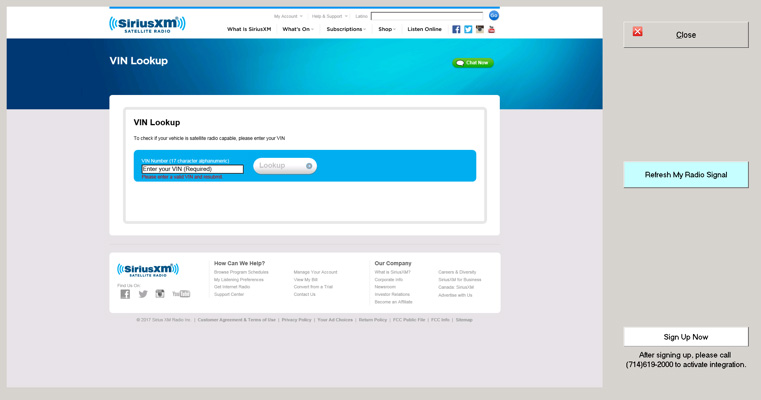Screen dimensions: 761x400
Task: Click the SiriusXM logo in the footer
Action: (x=148, y=270)
